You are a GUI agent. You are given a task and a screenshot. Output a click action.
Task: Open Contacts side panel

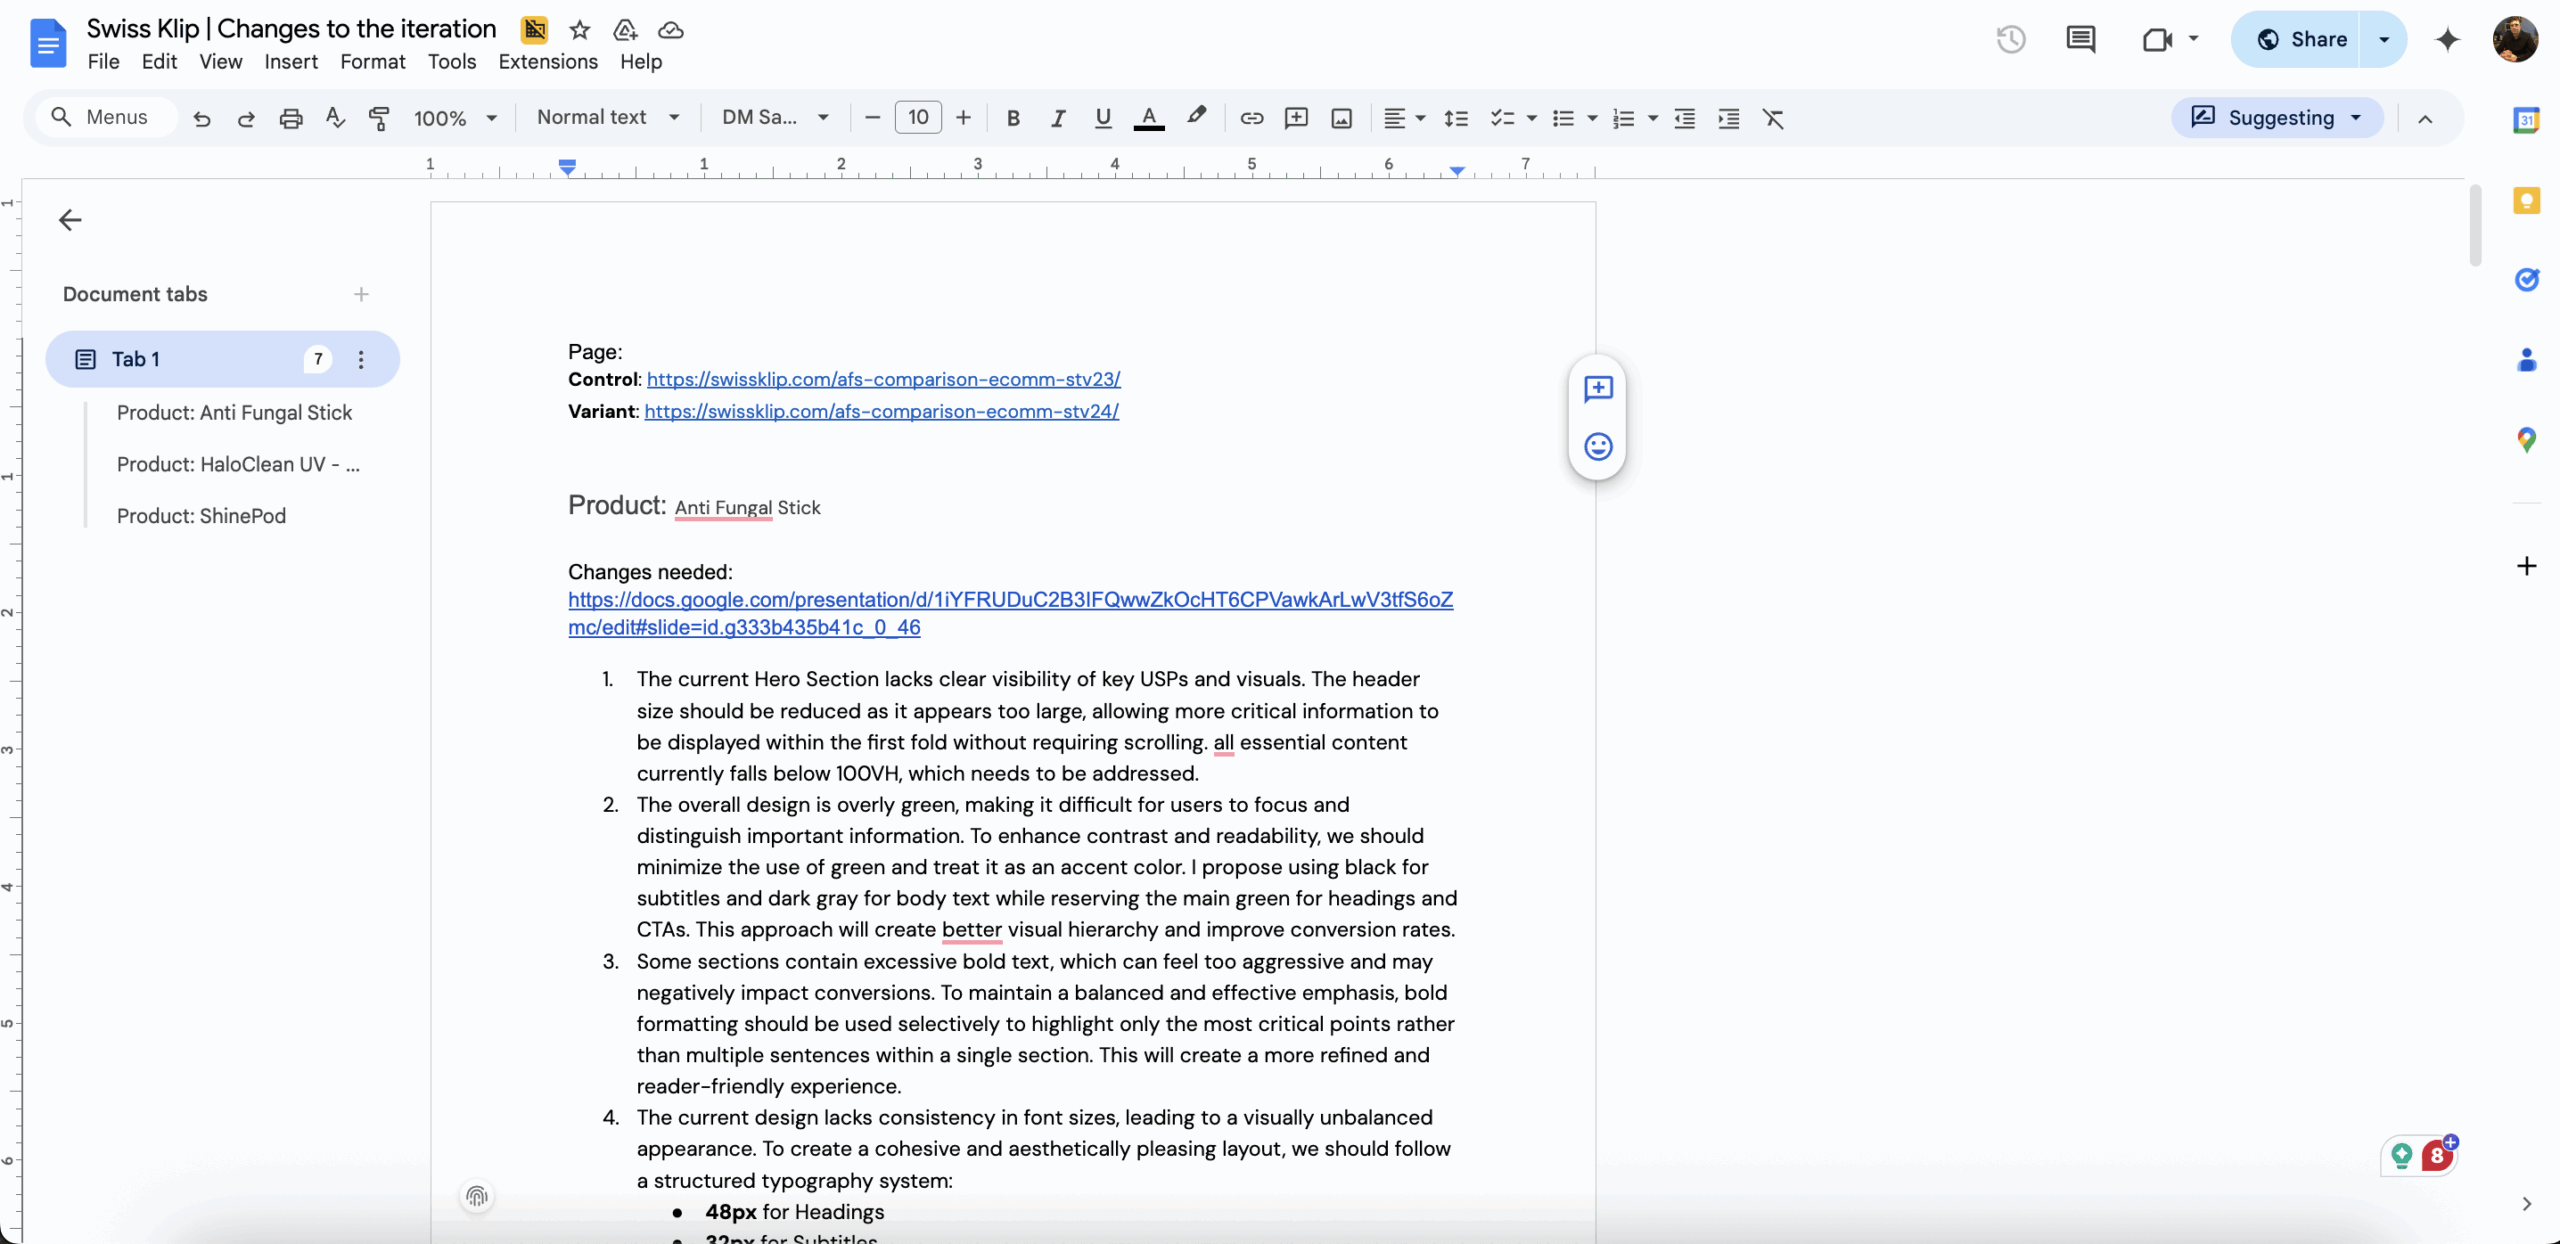2526,359
